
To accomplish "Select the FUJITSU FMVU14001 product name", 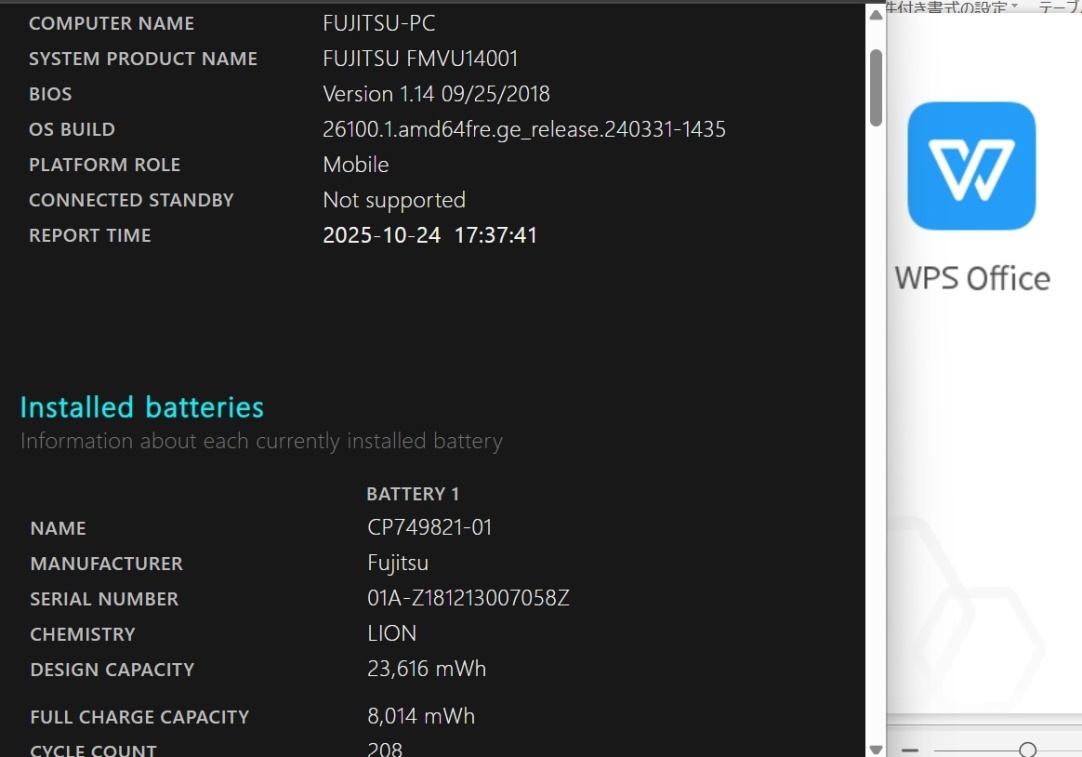I will 420,59.
